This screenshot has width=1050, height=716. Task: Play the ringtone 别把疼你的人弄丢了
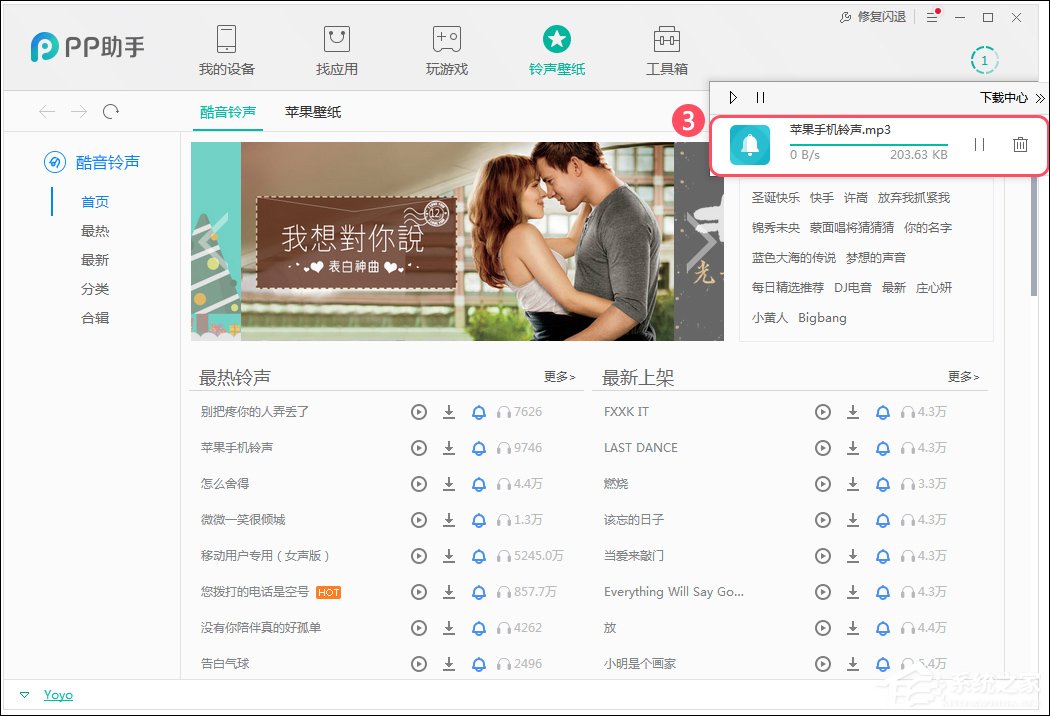[419, 411]
